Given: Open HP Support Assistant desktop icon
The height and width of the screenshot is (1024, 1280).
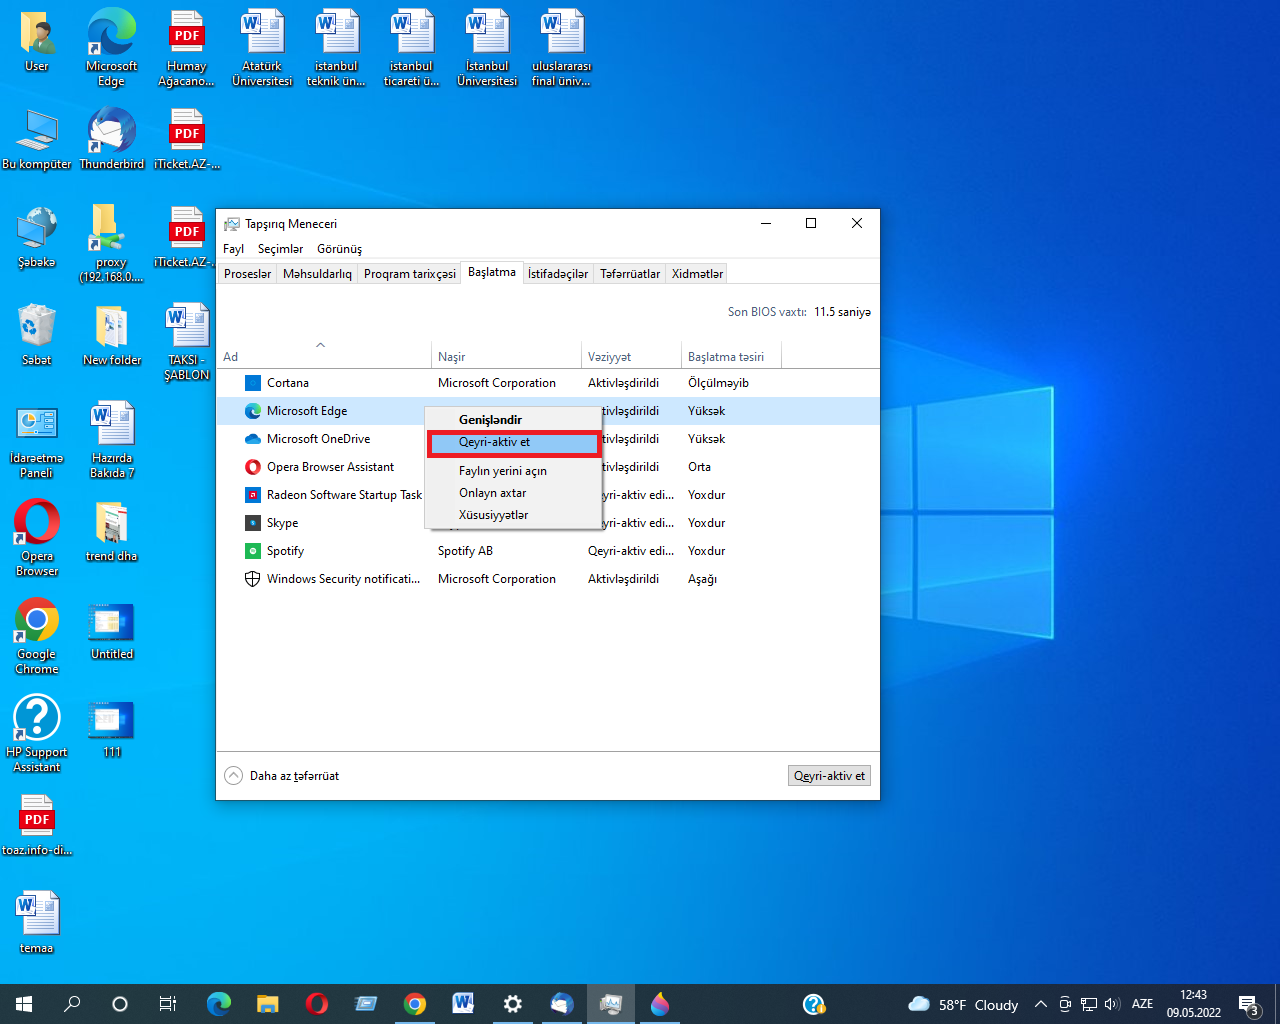Looking at the screenshot, I should pyautogui.click(x=37, y=734).
